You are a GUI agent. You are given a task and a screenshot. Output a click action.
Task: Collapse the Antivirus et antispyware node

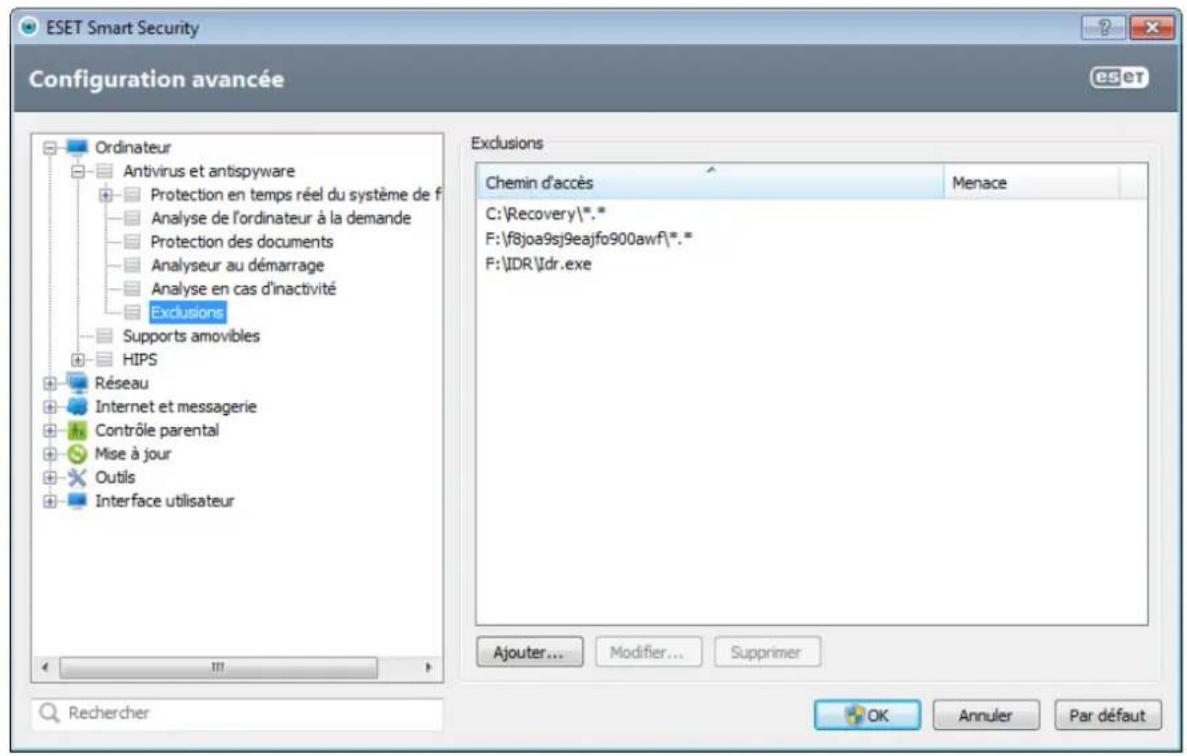[77, 171]
